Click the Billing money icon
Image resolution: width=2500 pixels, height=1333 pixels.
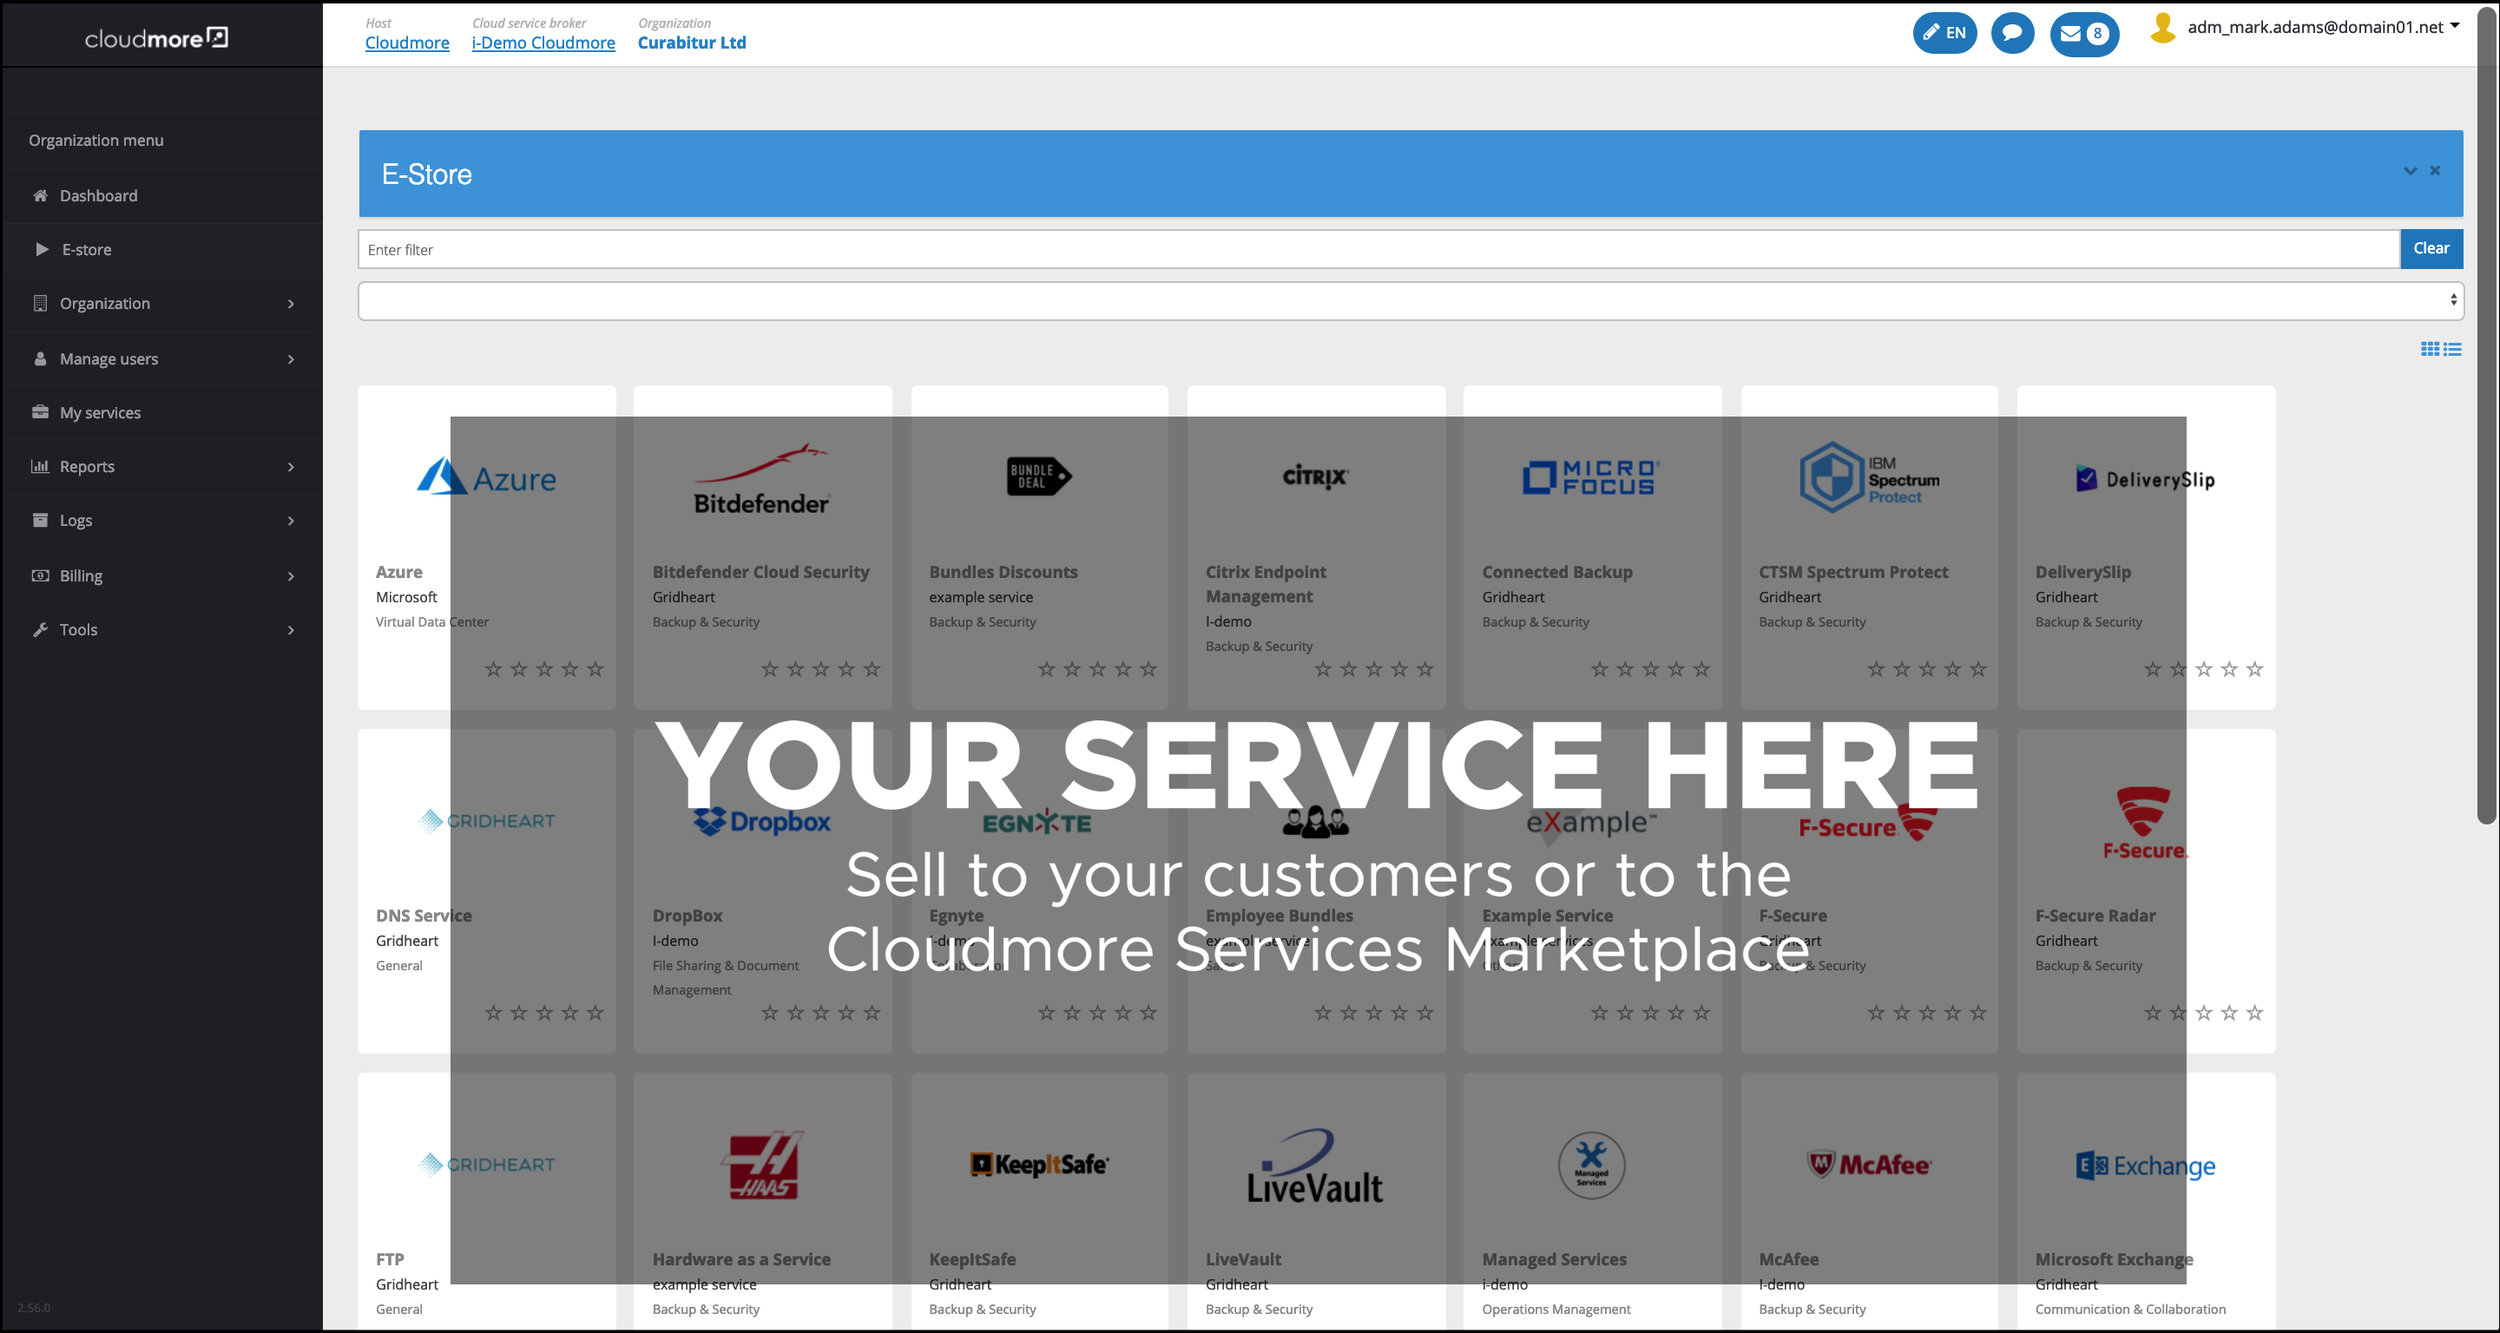[40, 575]
